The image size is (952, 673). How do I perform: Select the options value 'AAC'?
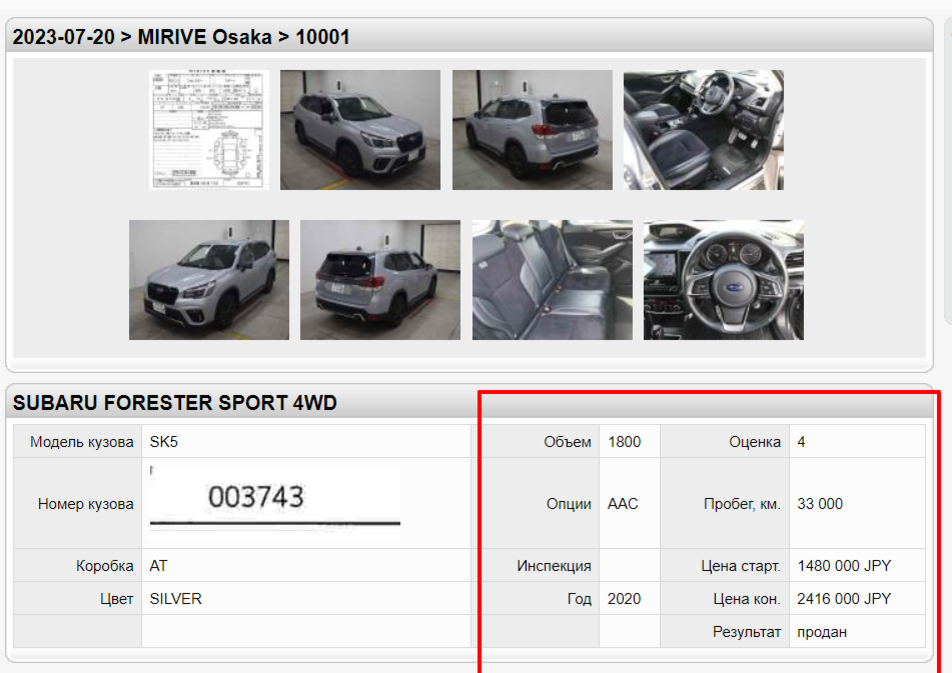click(623, 504)
